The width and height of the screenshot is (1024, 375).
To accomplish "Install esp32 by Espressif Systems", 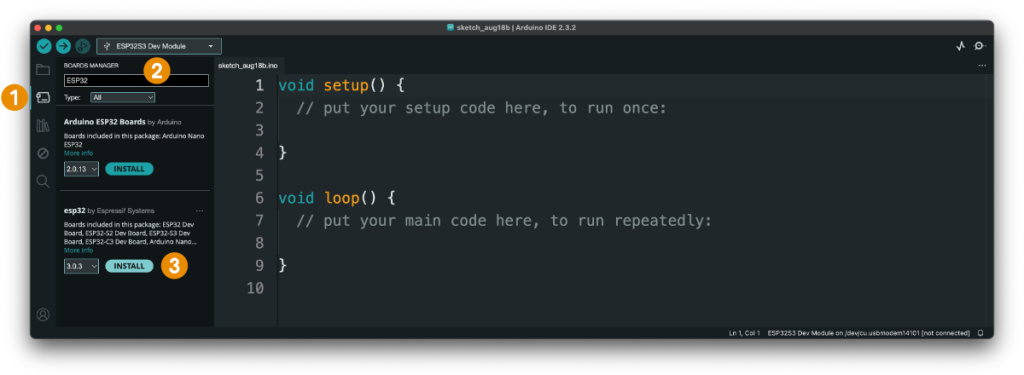I will pyautogui.click(x=129, y=267).
